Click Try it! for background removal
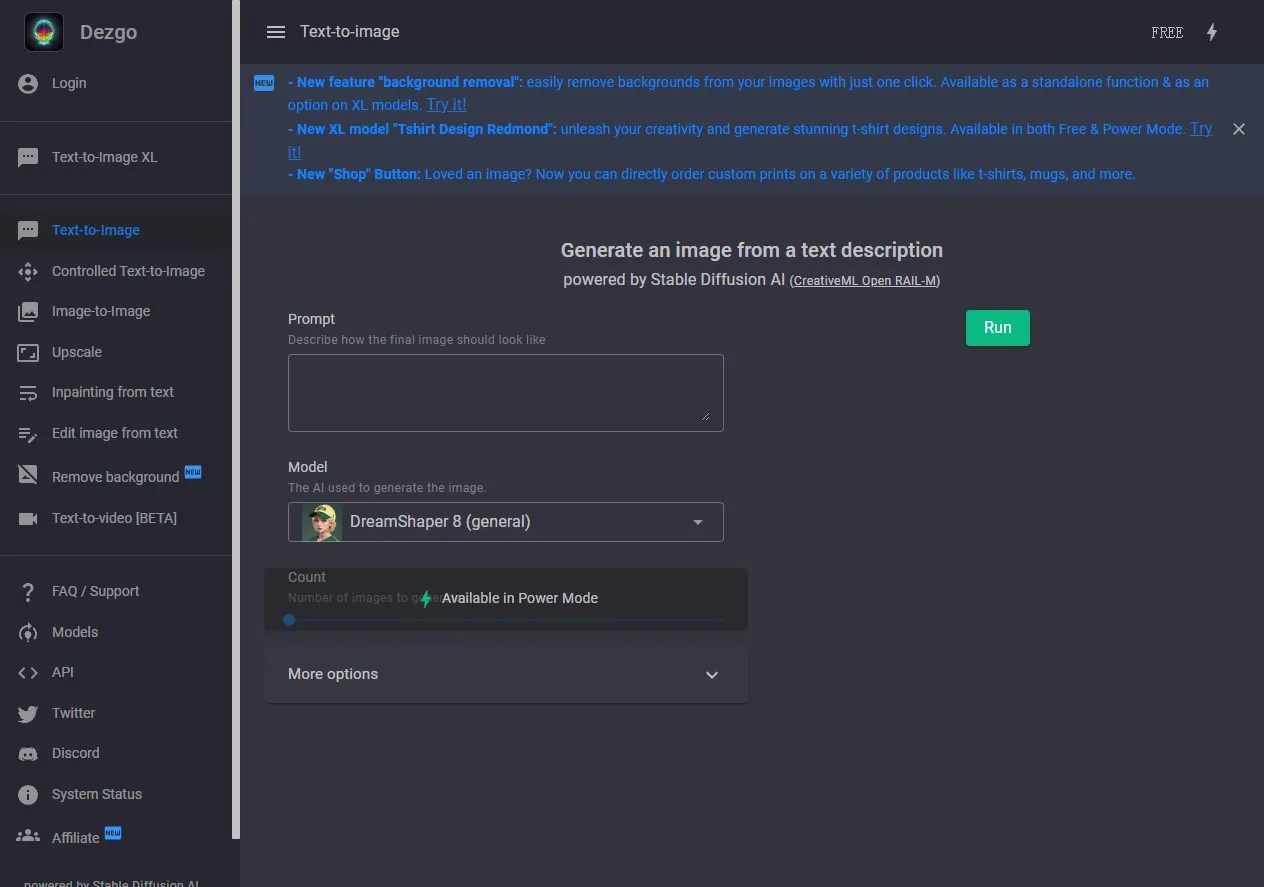Screen dimensions: 1264x887 click(x=446, y=105)
